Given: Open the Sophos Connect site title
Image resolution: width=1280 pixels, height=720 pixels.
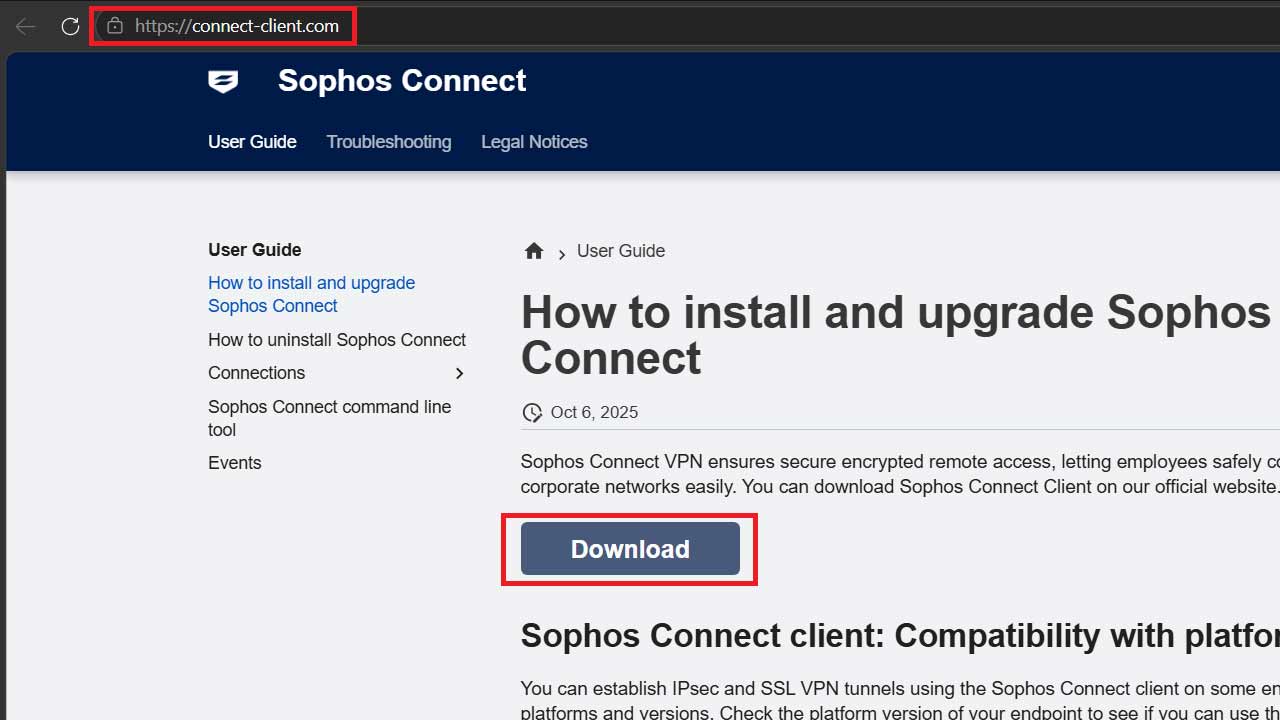Looking at the screenshot, I should (402, 81).
